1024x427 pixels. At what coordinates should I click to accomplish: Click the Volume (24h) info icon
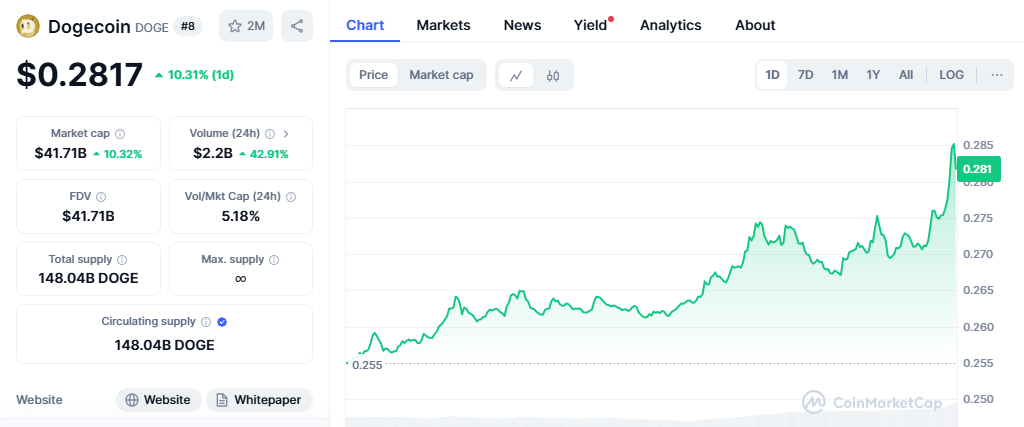click(x=270, y=133)
